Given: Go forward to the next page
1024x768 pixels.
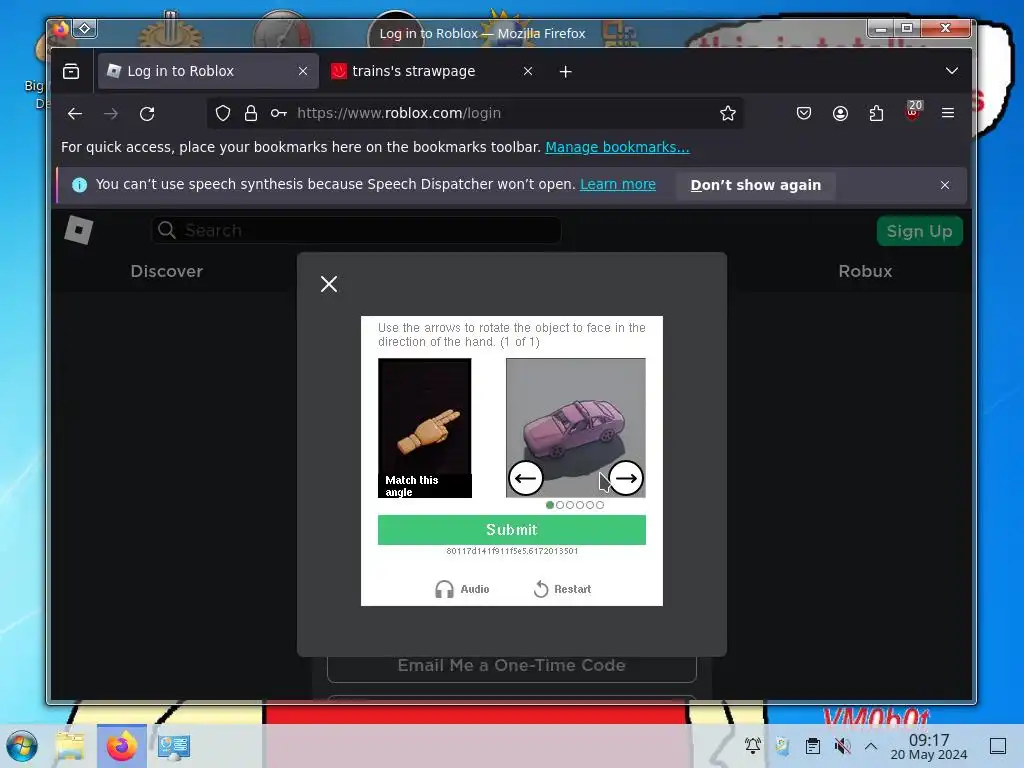Looking at the screenshot, I should pos(111,114).
